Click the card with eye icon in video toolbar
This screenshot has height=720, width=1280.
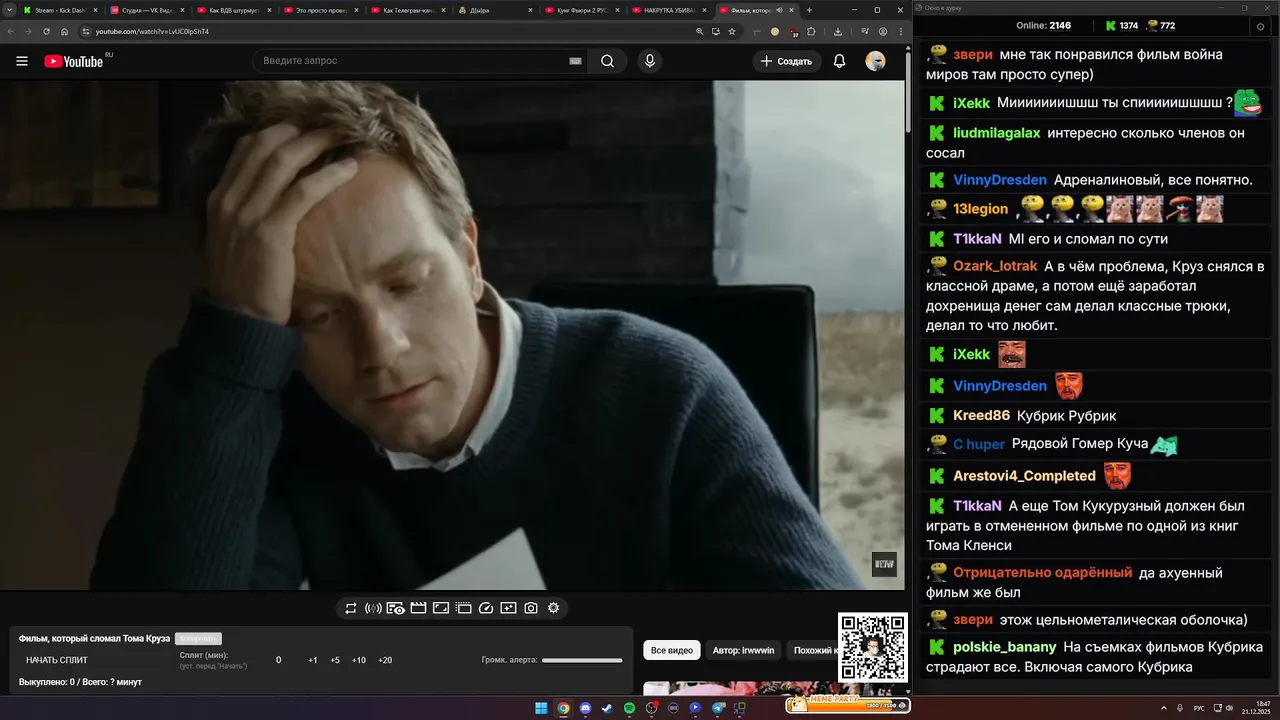pyautogui.click(x=396, y=608)
